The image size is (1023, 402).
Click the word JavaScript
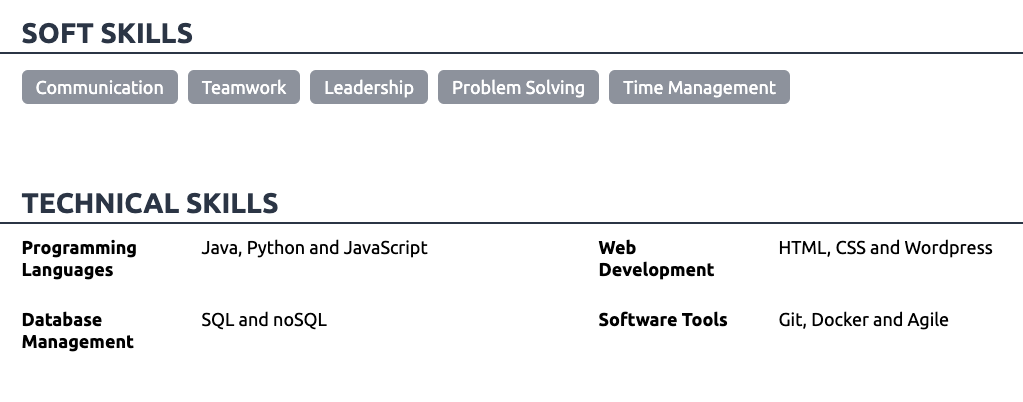385,248
